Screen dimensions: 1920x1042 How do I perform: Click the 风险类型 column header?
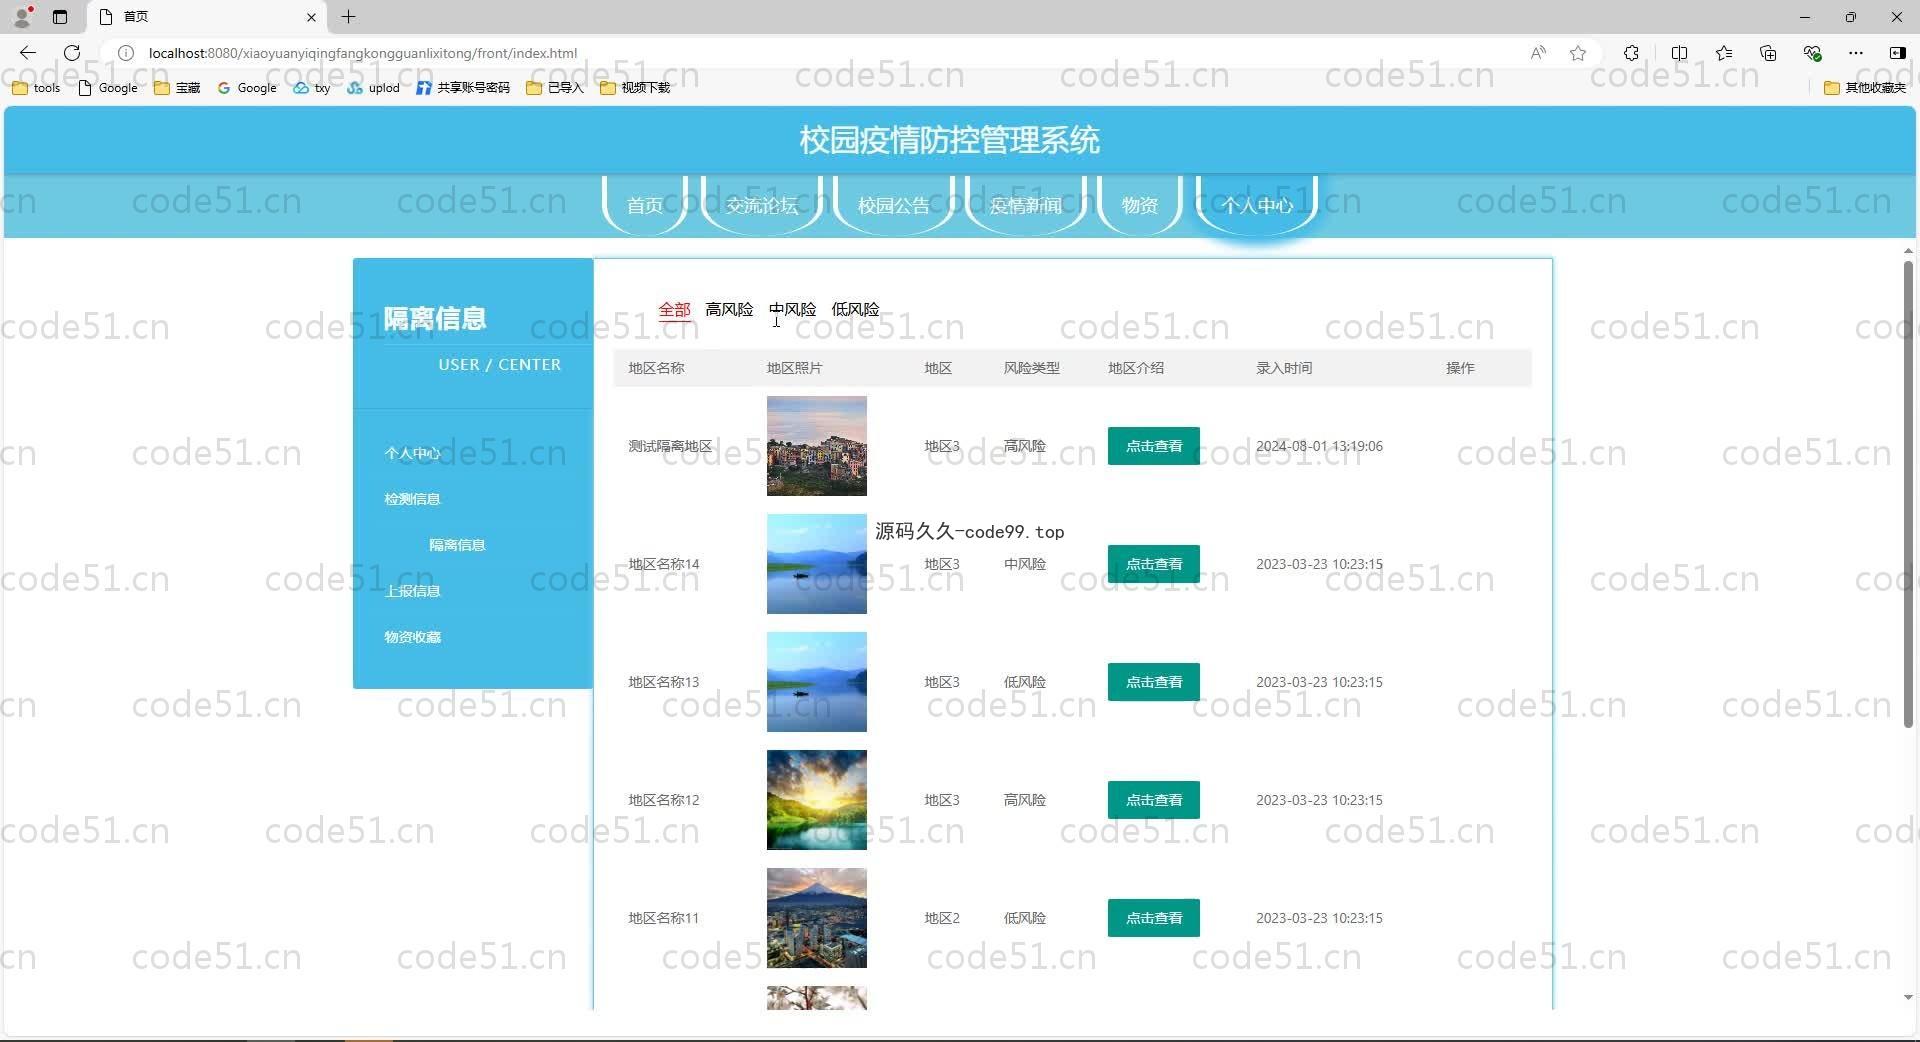[x=1032, y=368]
